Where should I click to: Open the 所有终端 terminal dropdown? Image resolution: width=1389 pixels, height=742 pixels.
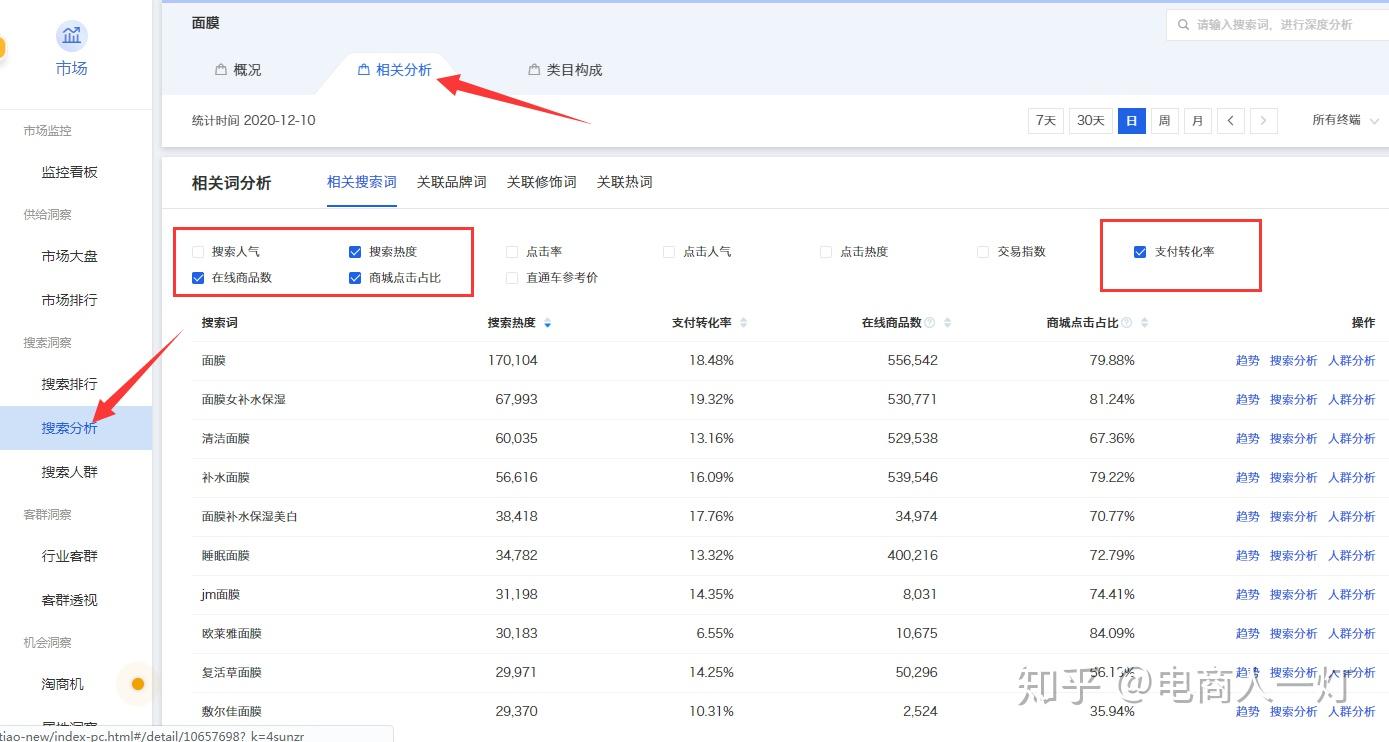point(1345,120)
